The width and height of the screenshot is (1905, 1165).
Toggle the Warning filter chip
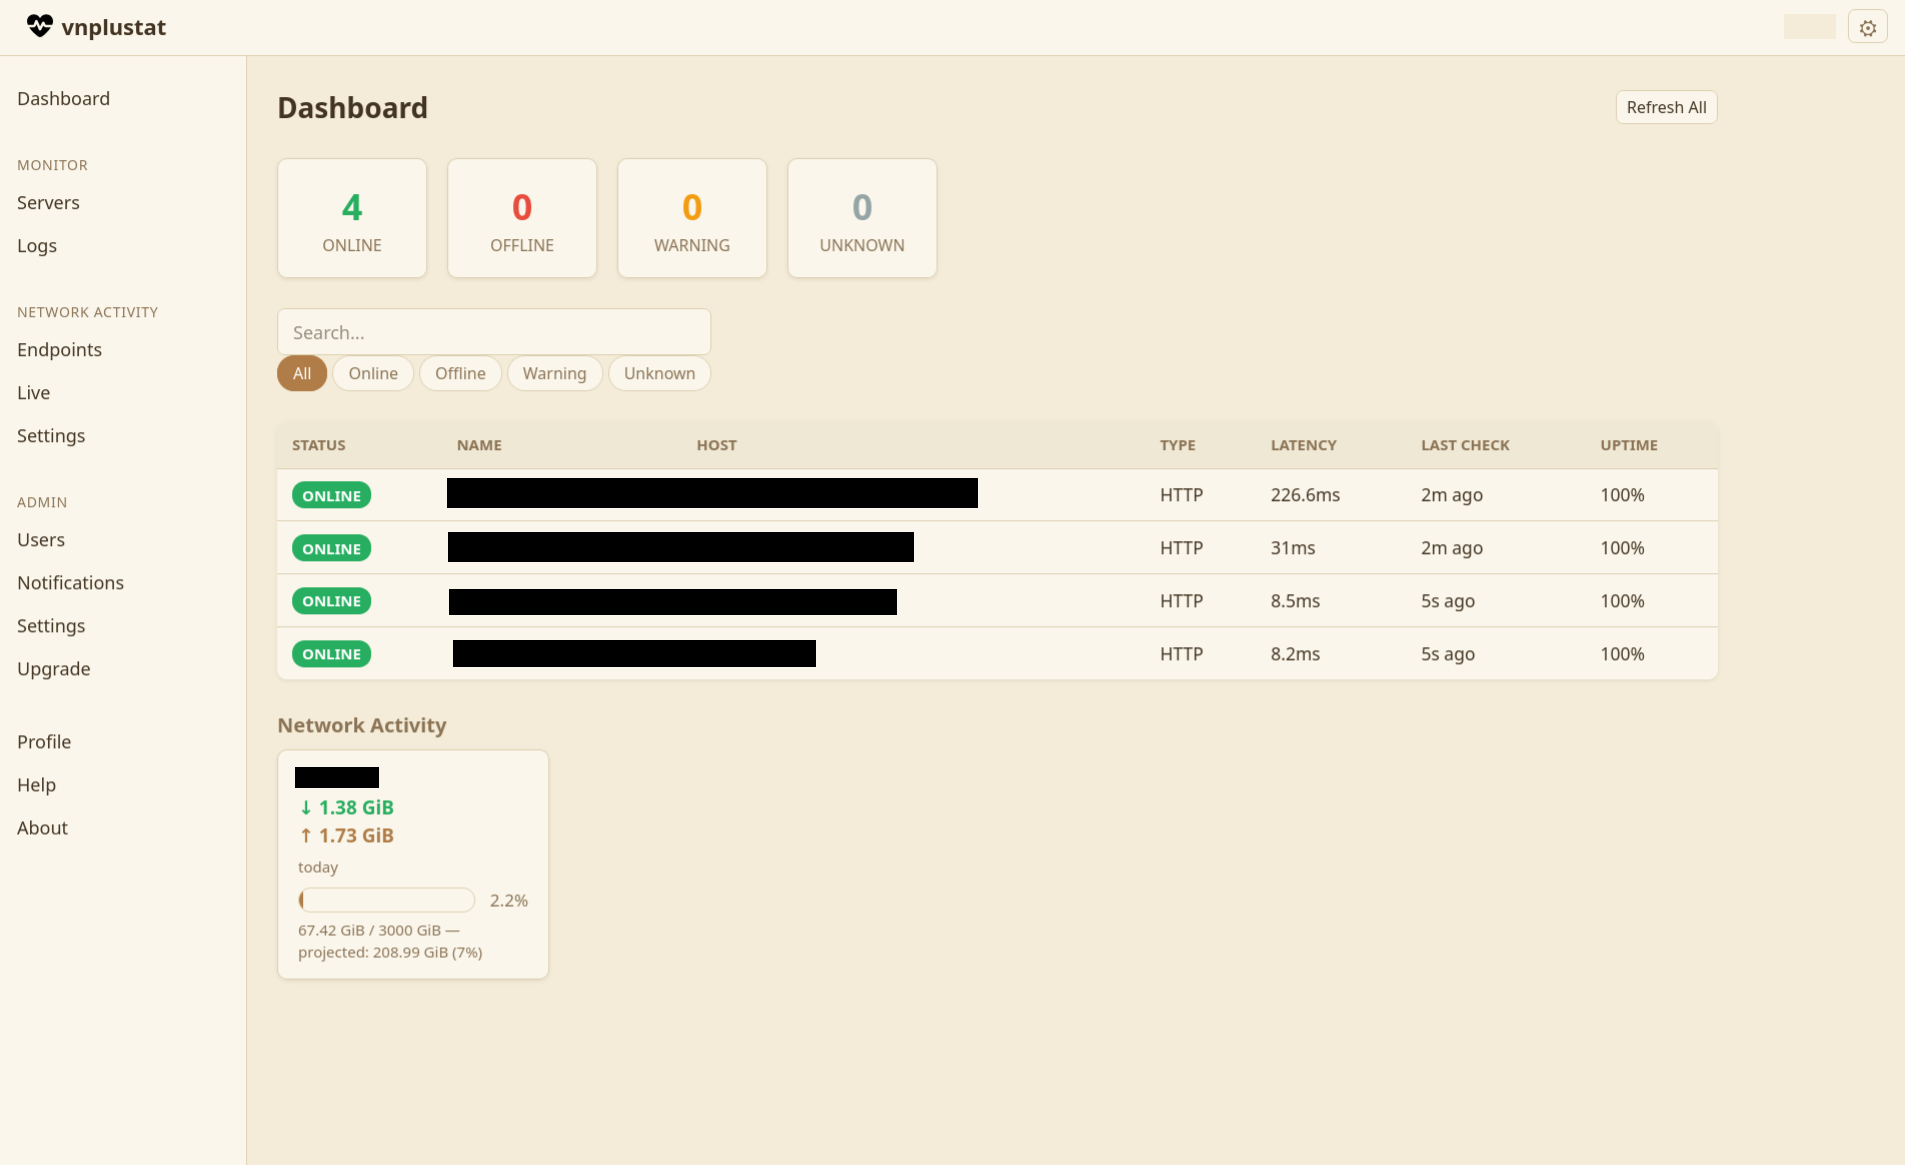point(554,373)
